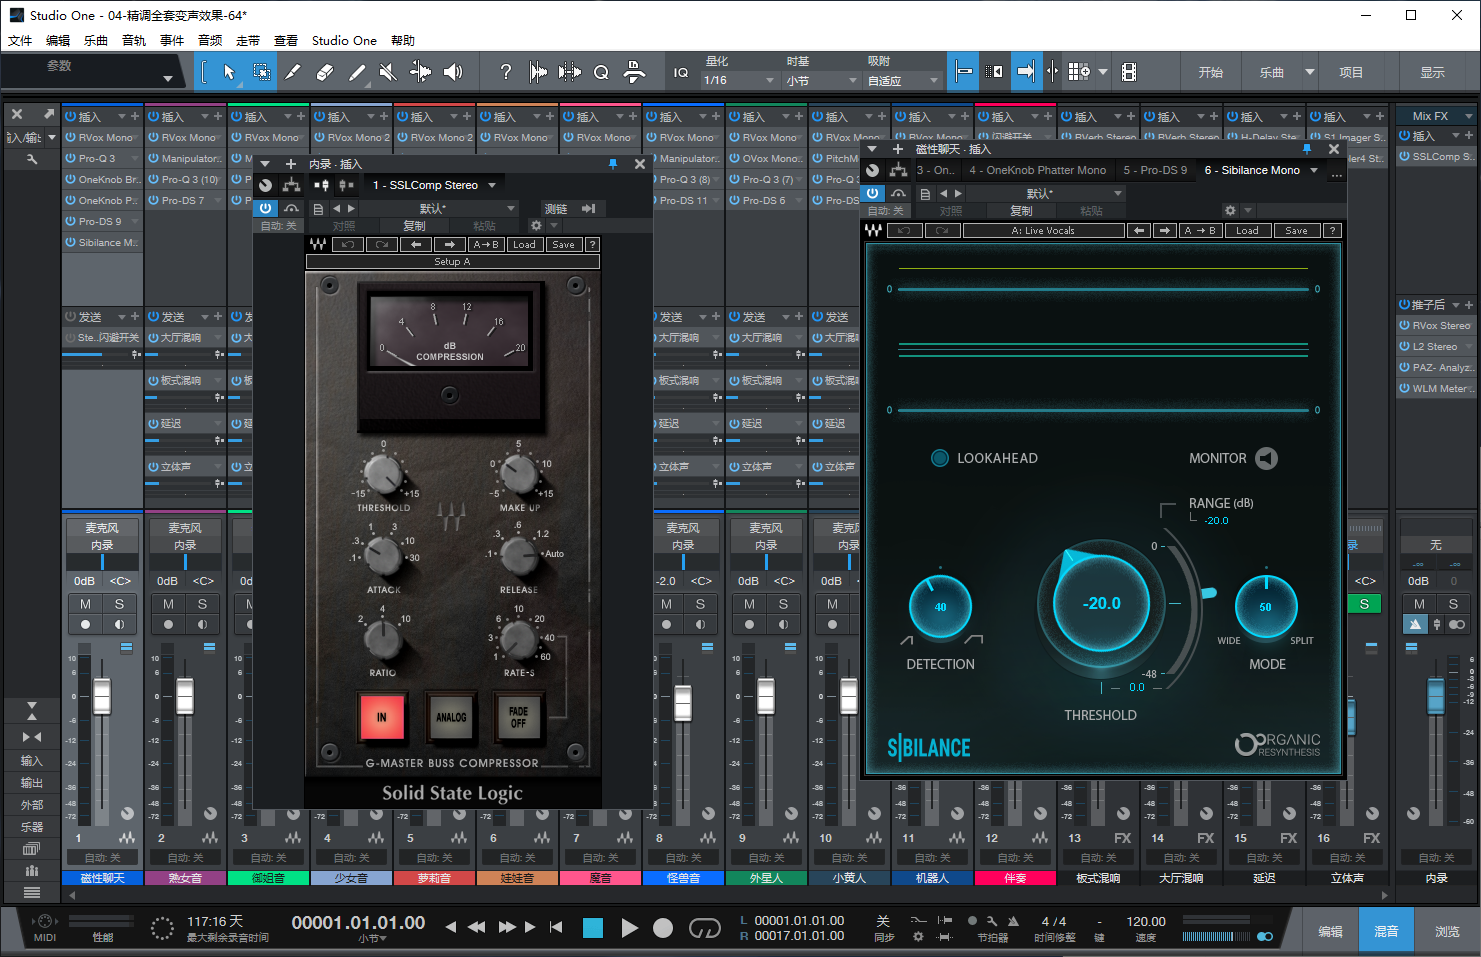Enable LOOKAHEAD in the Sibilance plugin

[x=940, y=458]
